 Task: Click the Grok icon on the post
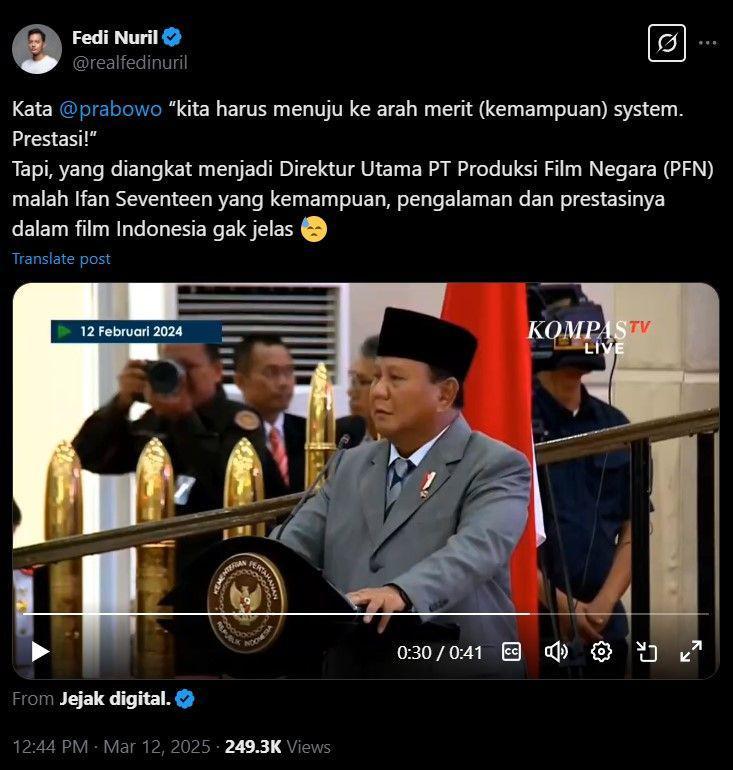[667, 43]
